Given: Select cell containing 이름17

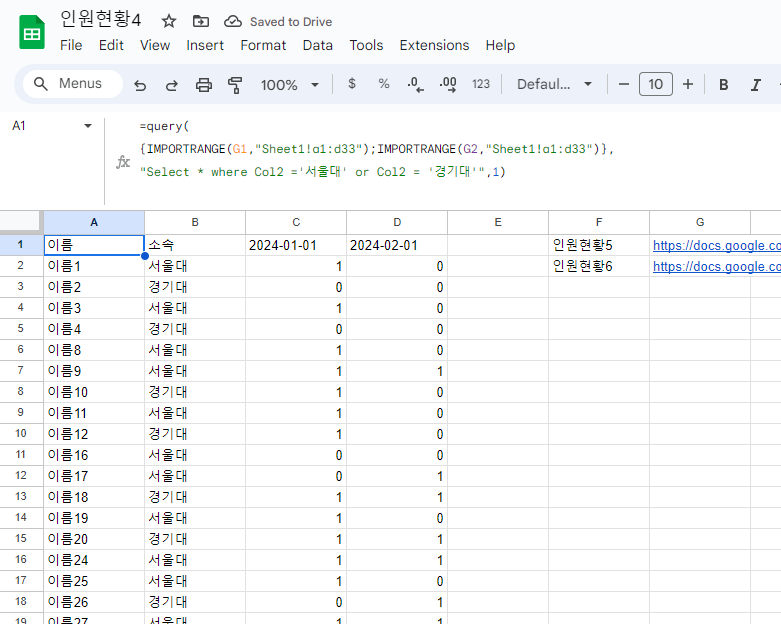Looking at the screenshot, I should coord(94,476).
